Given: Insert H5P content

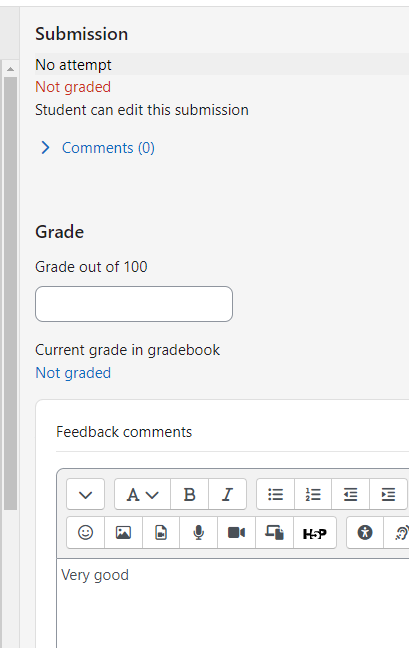Looking at the screenshot, I should (315, 533).
